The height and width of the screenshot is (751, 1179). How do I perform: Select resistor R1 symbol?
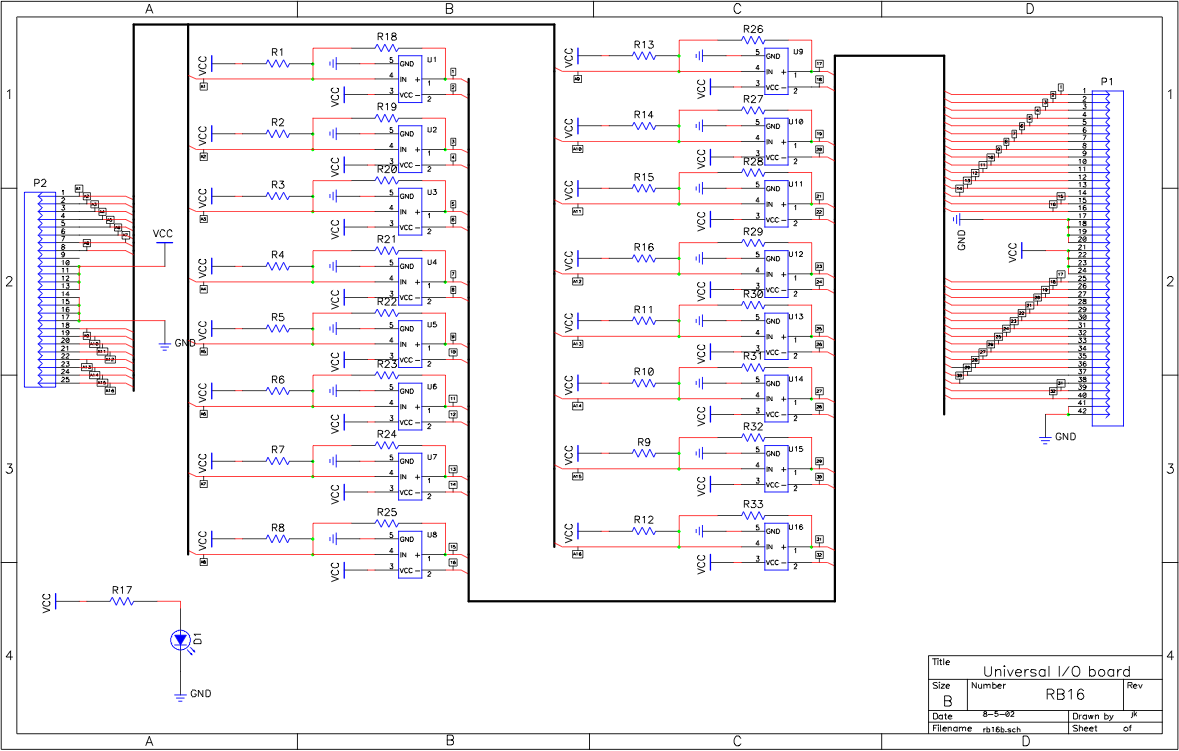(278, 62)
